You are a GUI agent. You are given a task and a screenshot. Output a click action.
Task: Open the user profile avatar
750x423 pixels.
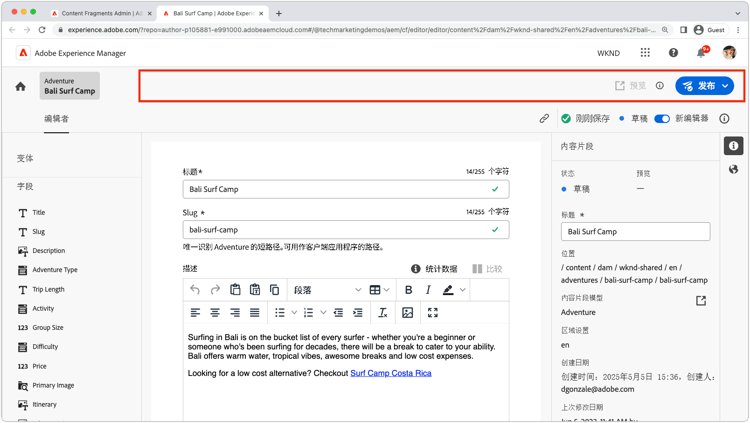click(729, 53)
